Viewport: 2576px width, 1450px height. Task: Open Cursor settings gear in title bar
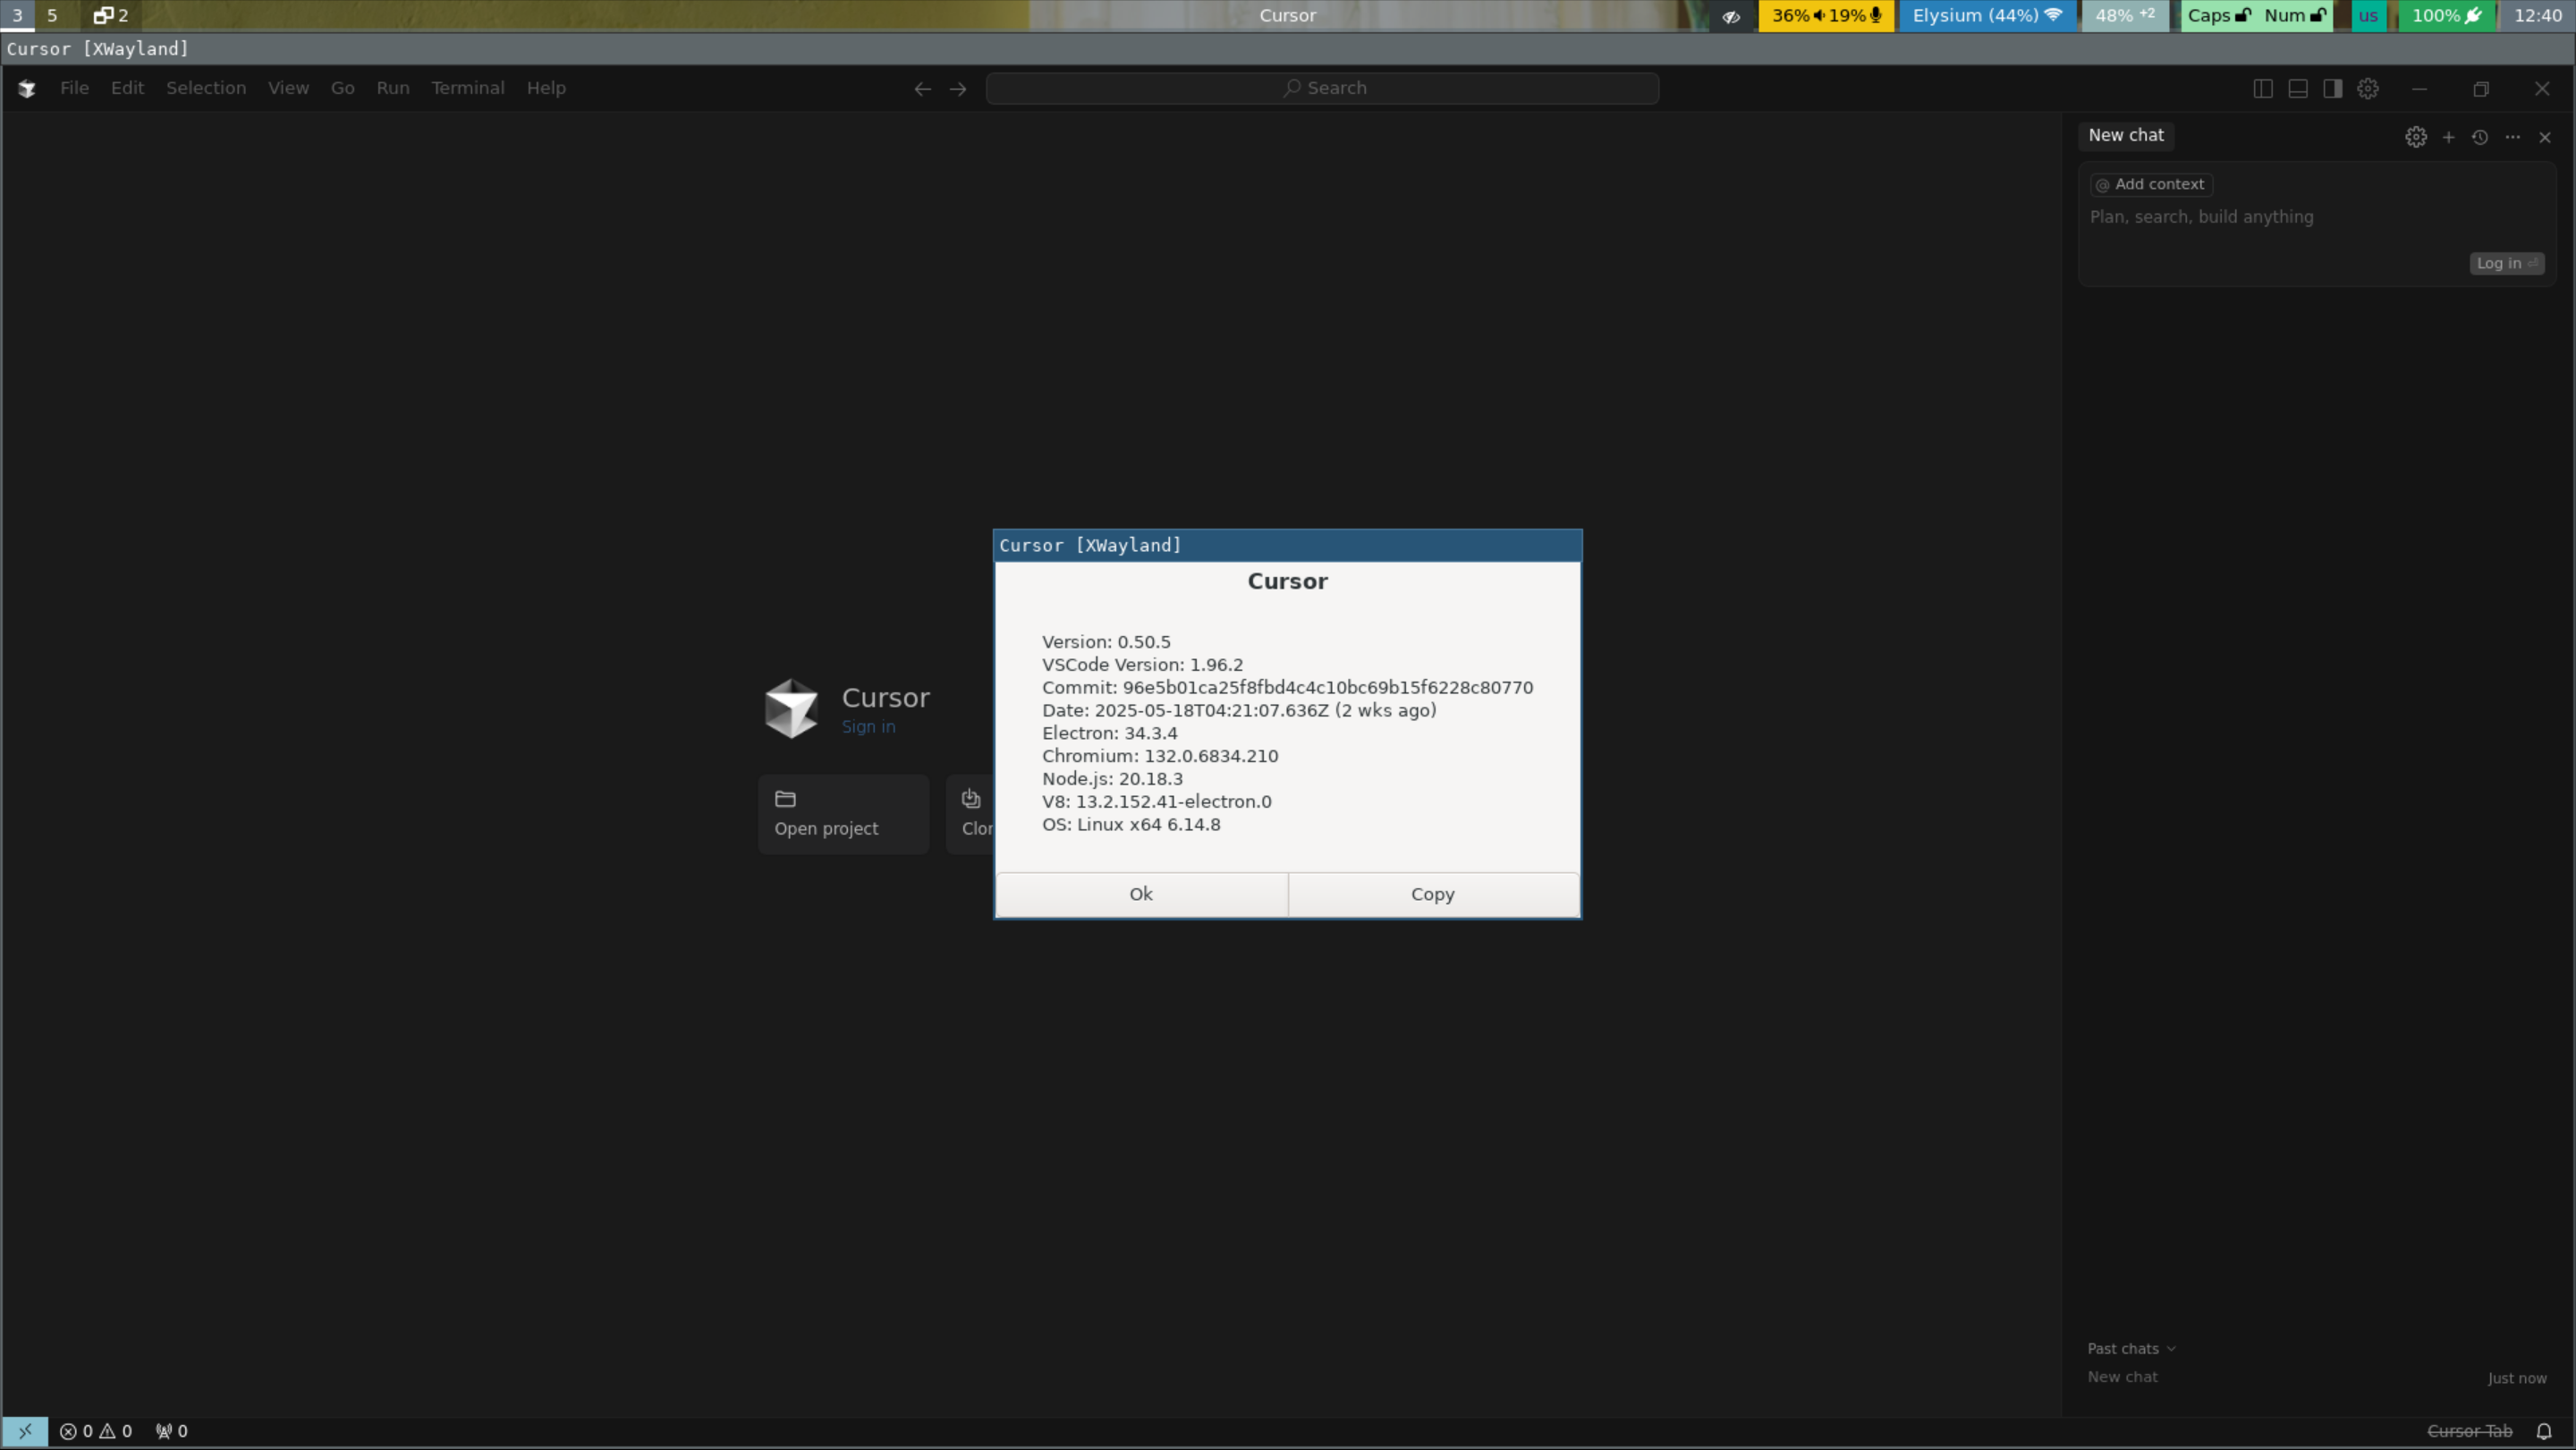click(x=2368, y=89)
